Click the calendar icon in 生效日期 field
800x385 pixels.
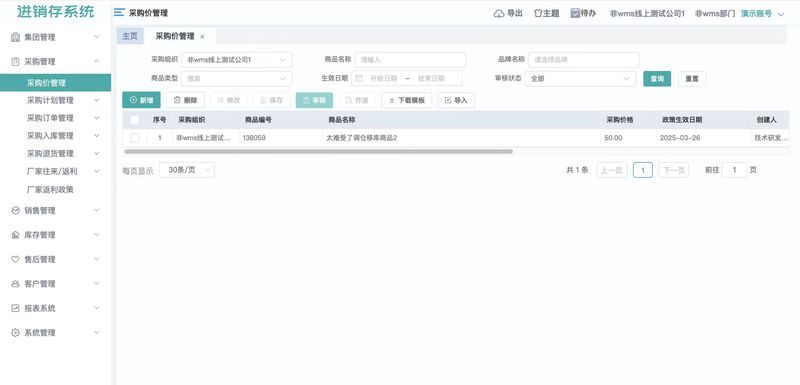click(359, 79)
